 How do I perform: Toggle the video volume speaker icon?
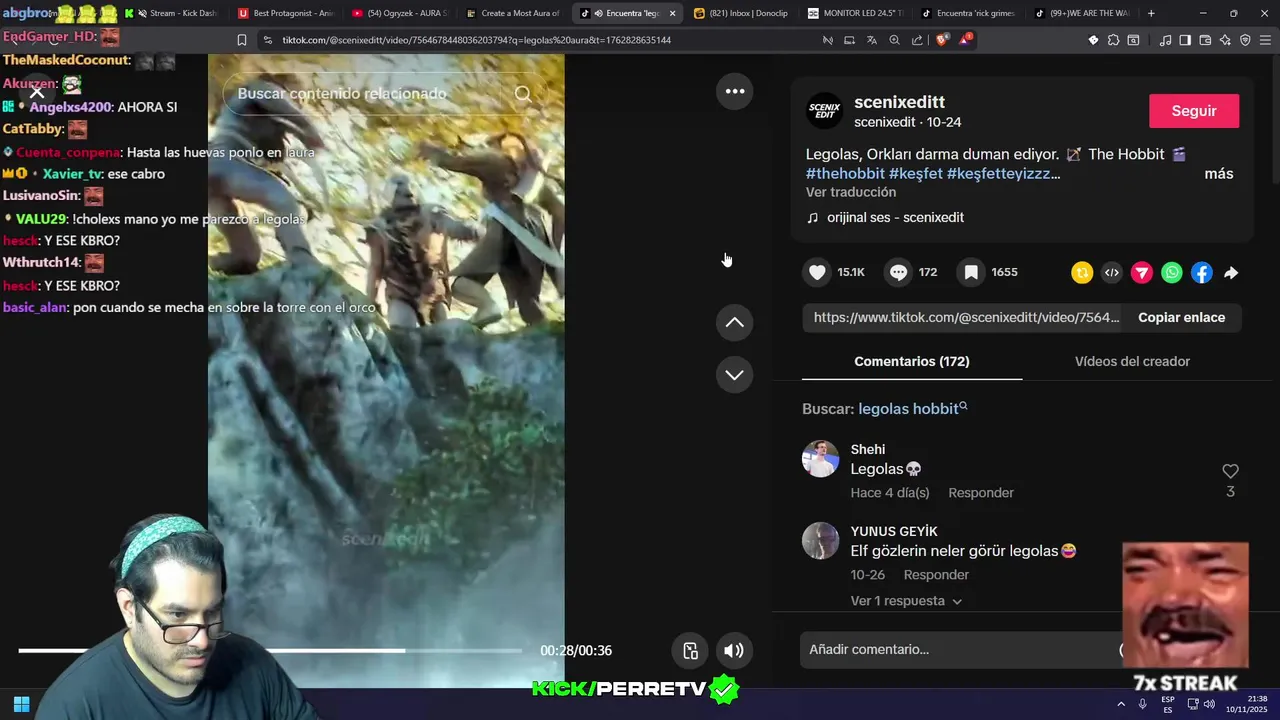pyautogui.click(x=734, y=651)
